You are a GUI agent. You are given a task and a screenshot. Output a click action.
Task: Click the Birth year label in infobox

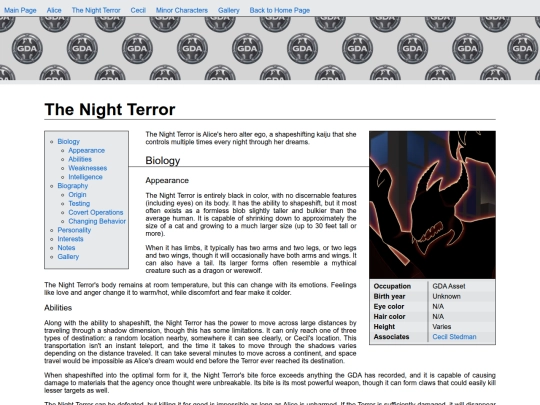[389, 297]
